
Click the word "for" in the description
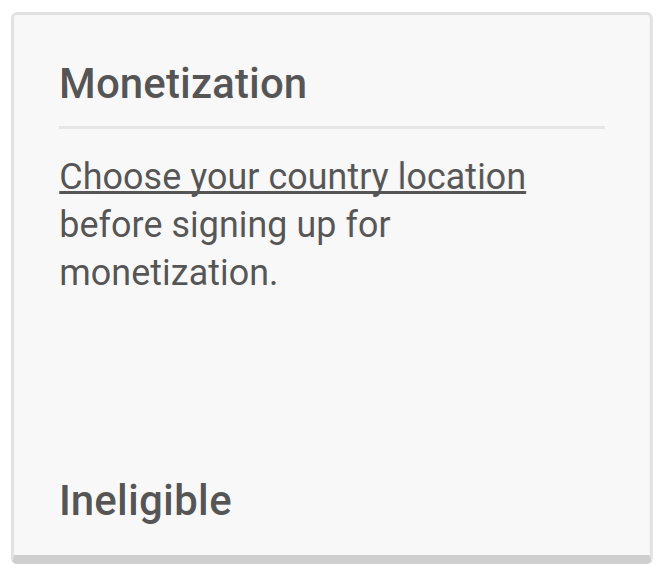(368, 225)
